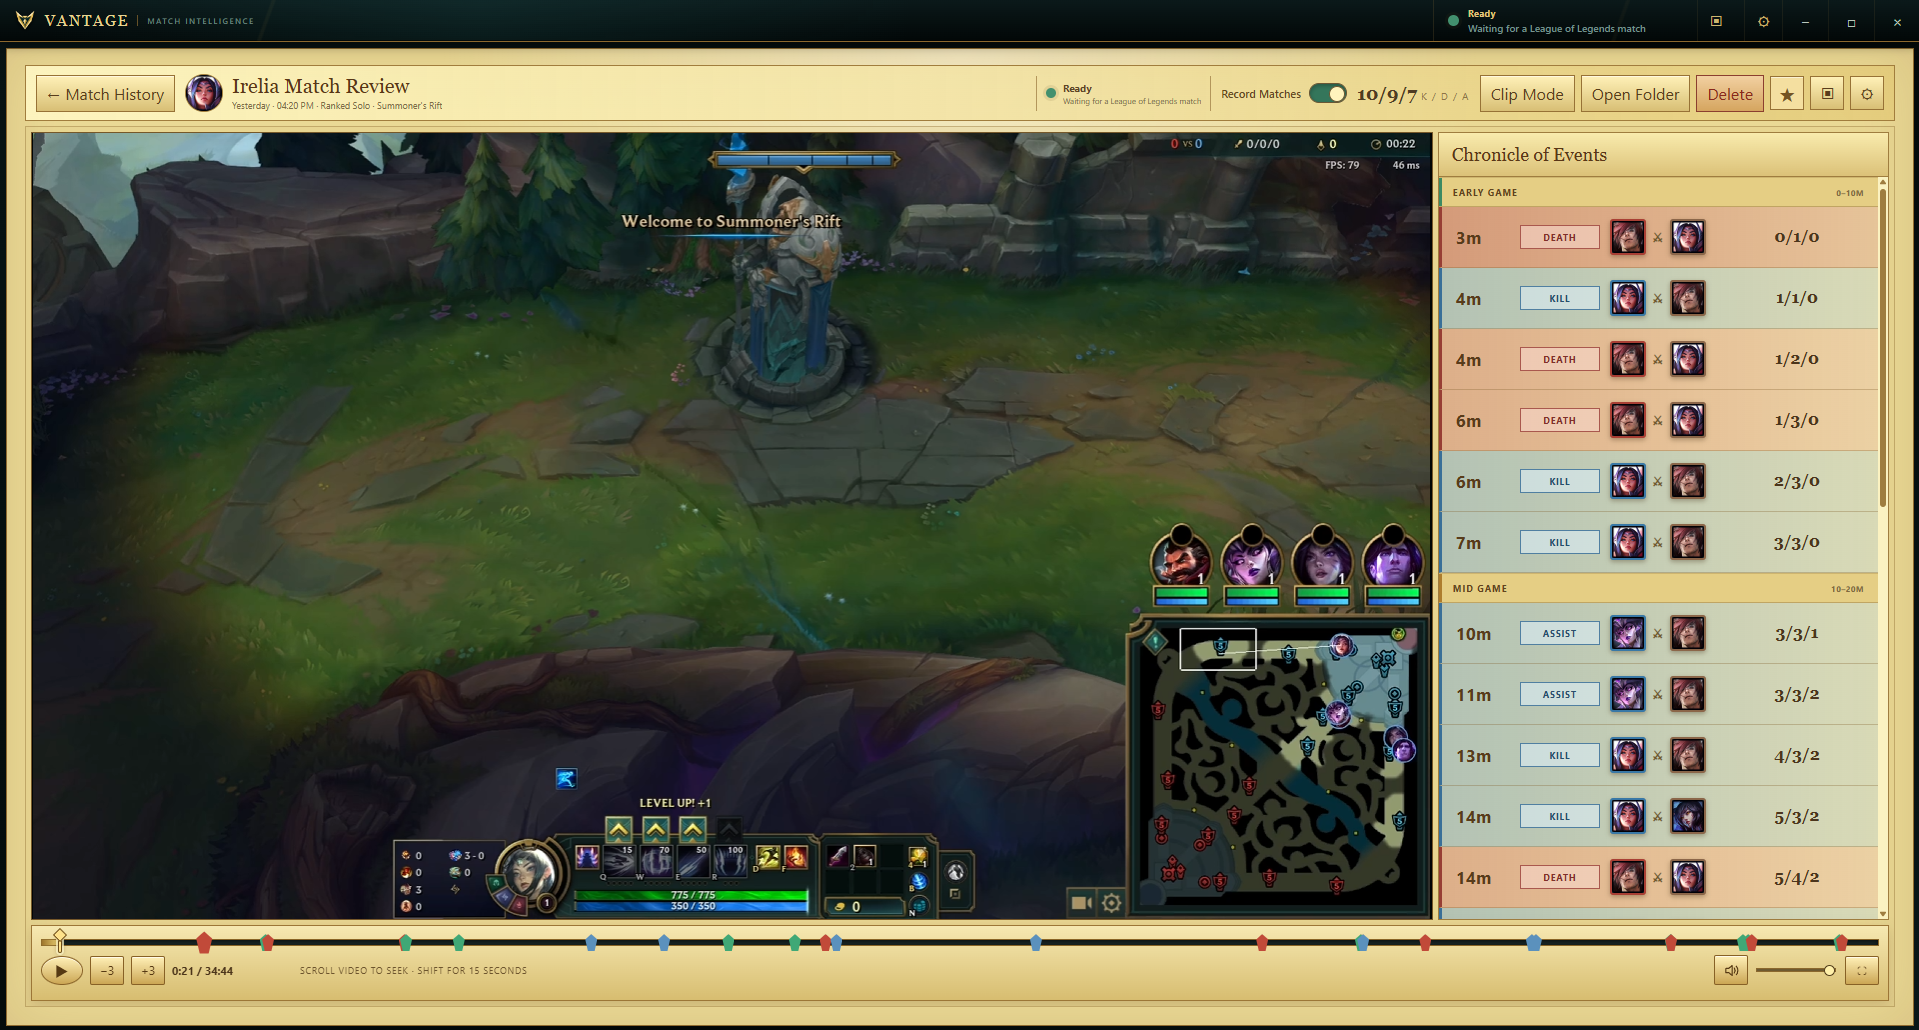Viewport: 1919px width, 1030px height.
Task: Select the 13m KILL event 4/3/2
Action: point(1658,755)
